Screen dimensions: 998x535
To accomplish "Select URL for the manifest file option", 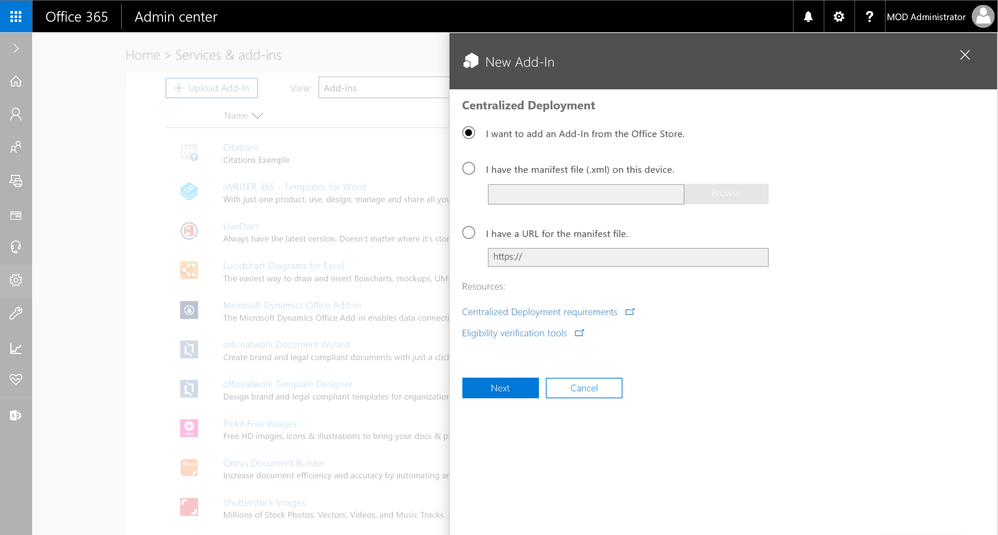I will tap(469, 233).
